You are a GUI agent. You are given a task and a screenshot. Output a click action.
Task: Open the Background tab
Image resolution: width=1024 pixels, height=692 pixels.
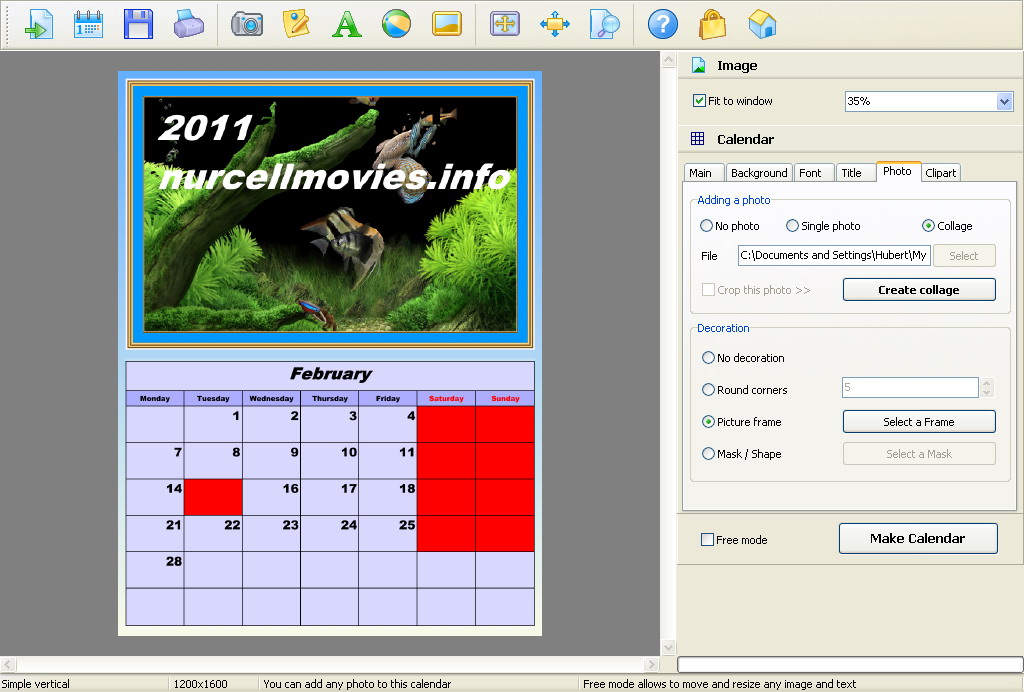coord(759,173)
